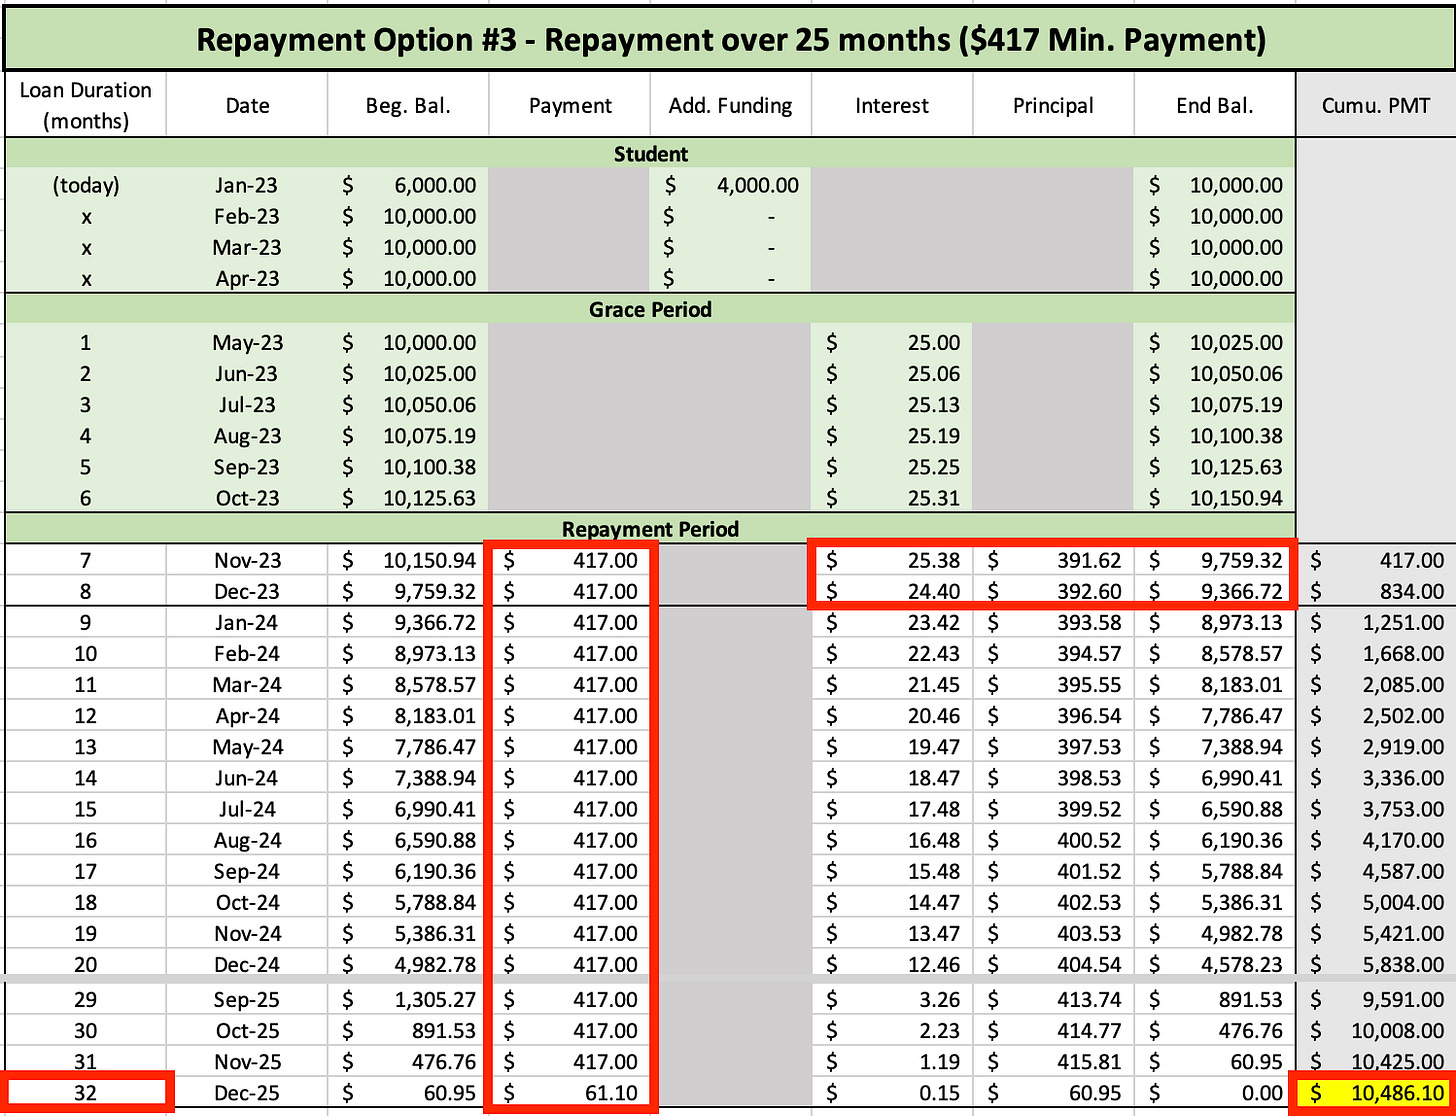The image size is (1456, 1116).
Task: Select the Apr-24 date cell
Action: click(247, 715)
